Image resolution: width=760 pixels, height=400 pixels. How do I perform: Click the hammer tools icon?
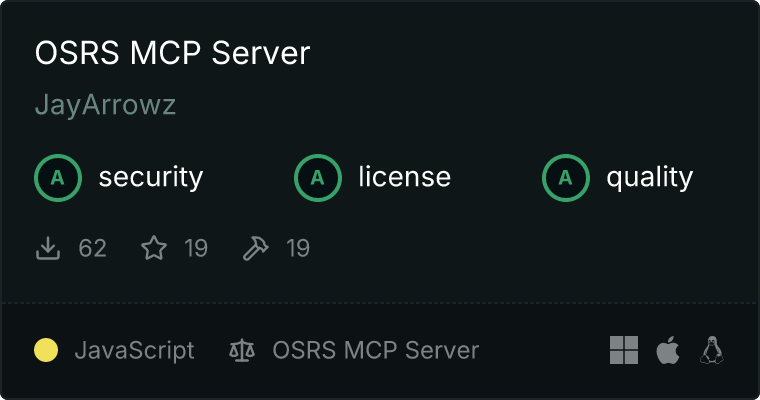point(256,248)
